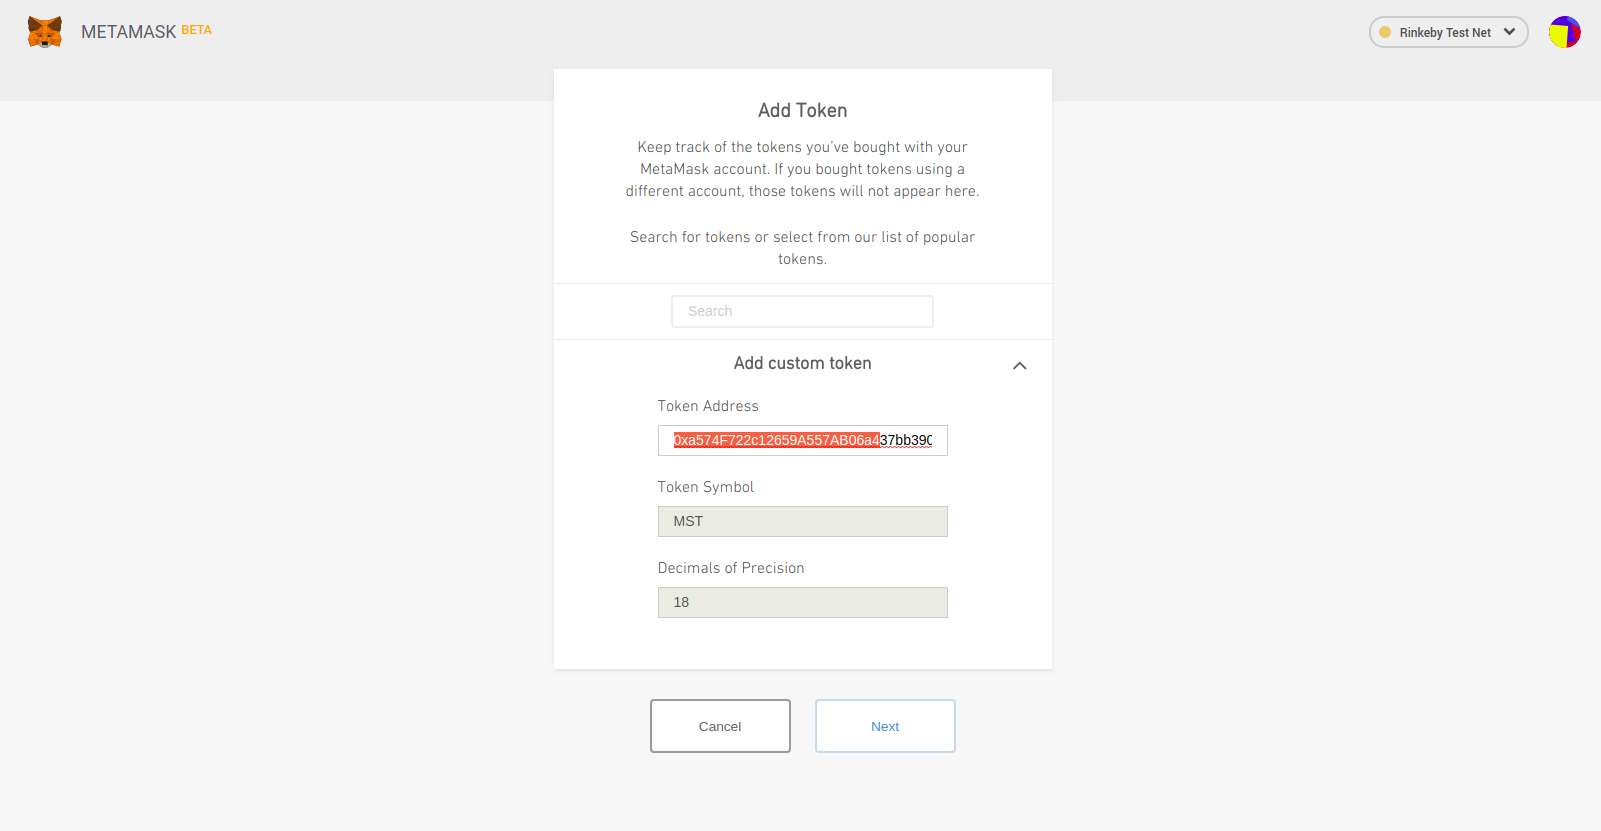Click the Decimals of Precision field
This screenshot has height=831, width=1601.
coord(802,602)
